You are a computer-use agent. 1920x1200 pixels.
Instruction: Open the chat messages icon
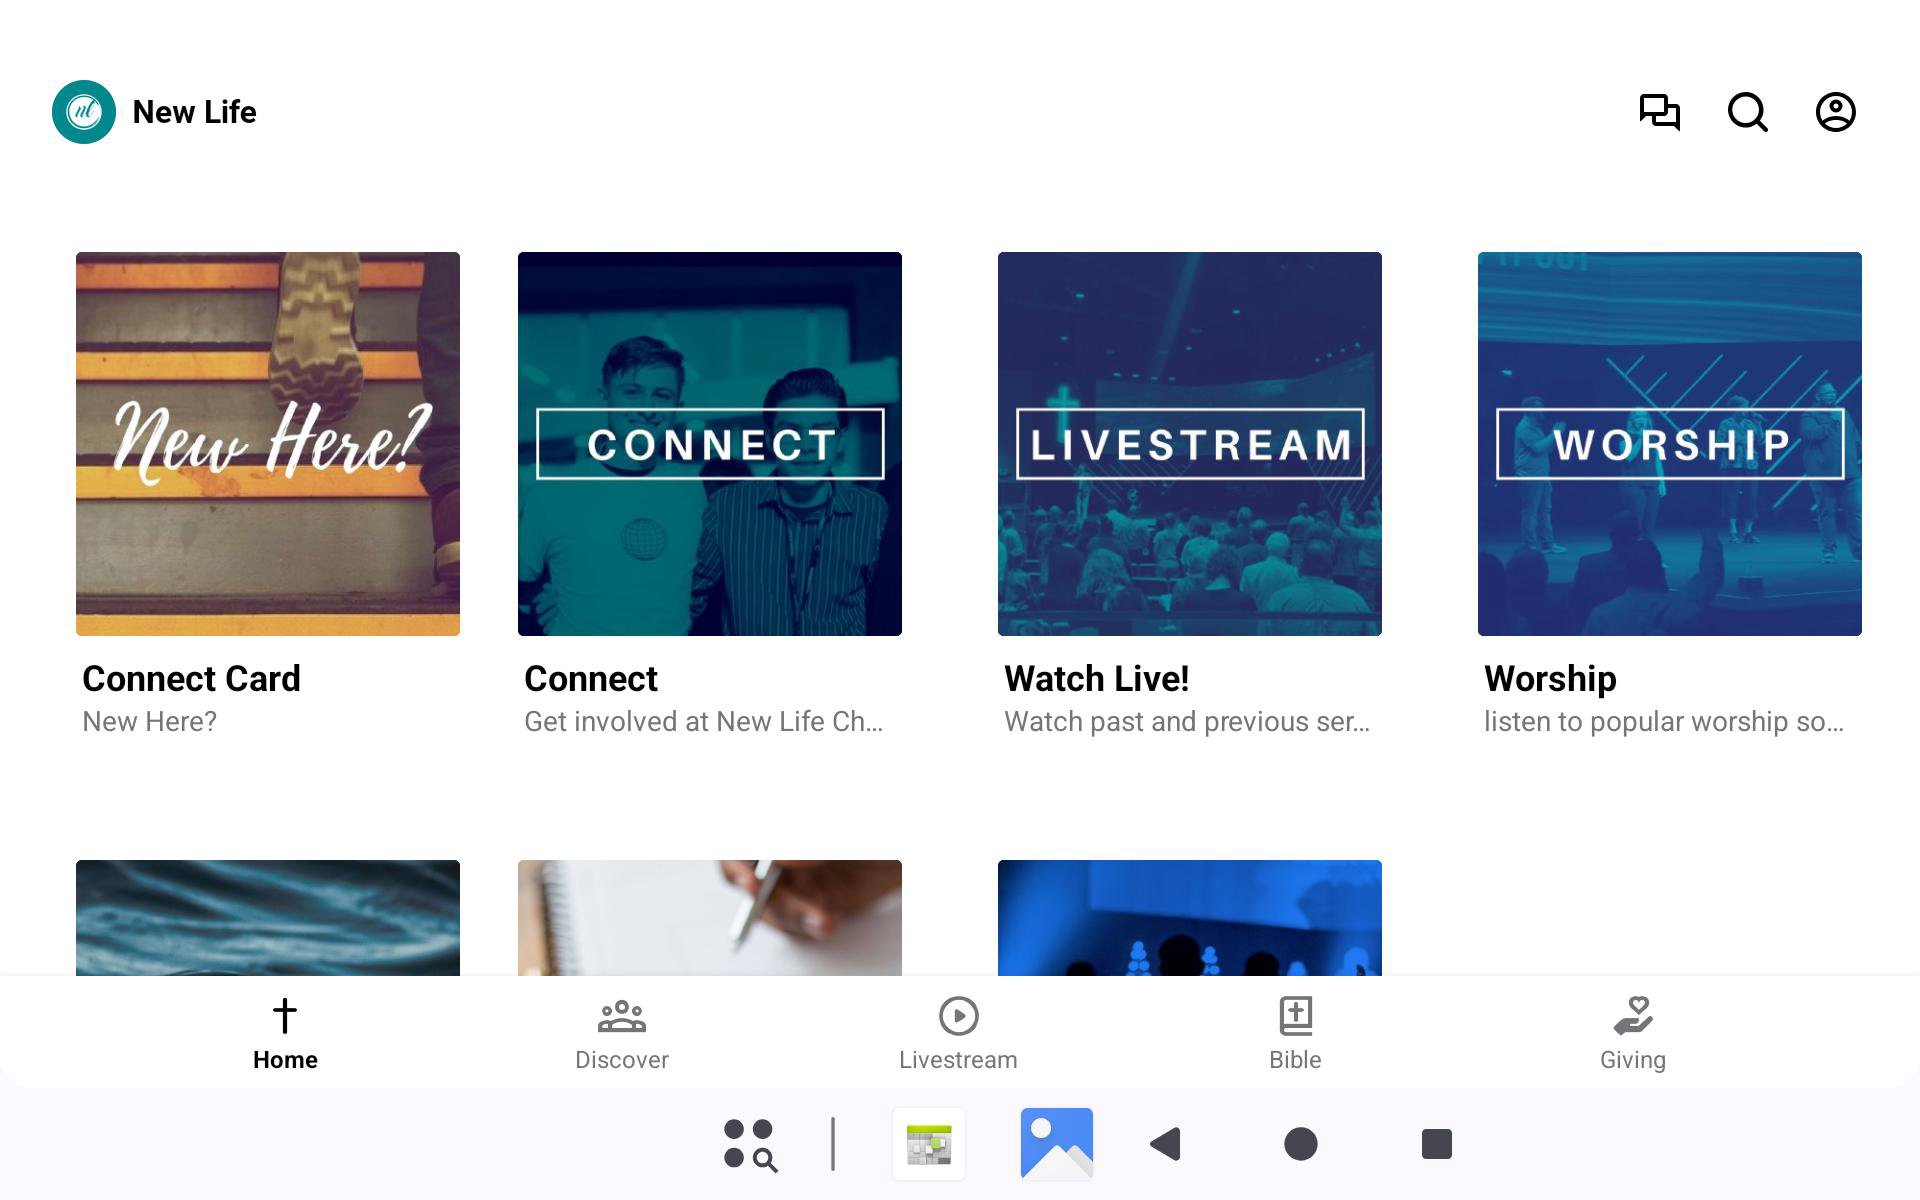pos(1659,112)
